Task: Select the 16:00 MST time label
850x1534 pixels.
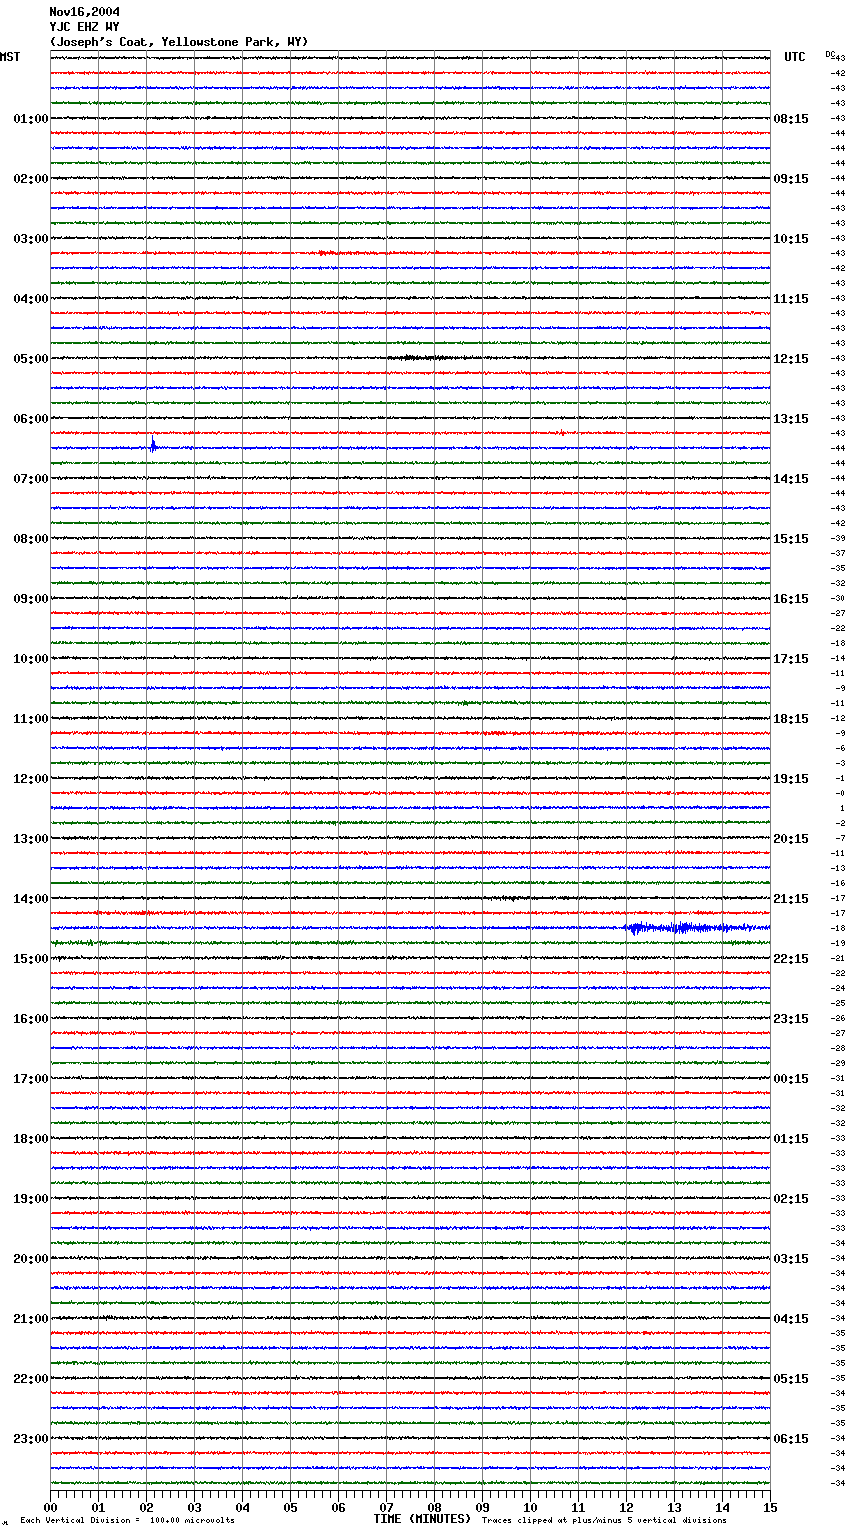Action: pyautogui.click(x=31, y=1019)
